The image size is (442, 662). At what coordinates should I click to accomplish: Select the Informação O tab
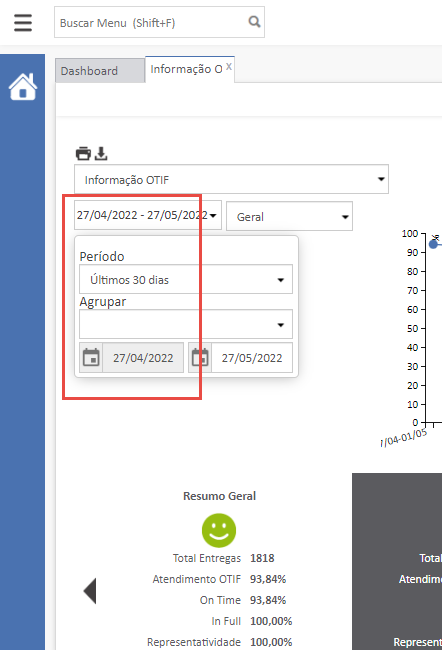(x=186, y=69)
